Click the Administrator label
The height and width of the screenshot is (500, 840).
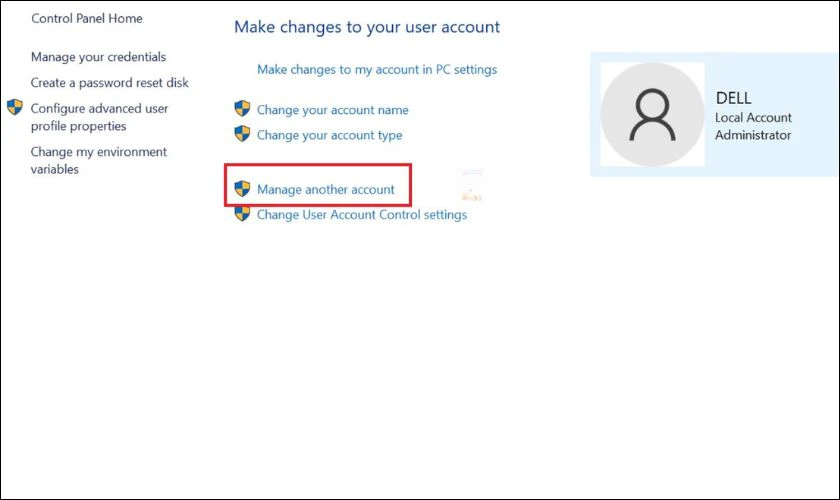coord(753,135)
